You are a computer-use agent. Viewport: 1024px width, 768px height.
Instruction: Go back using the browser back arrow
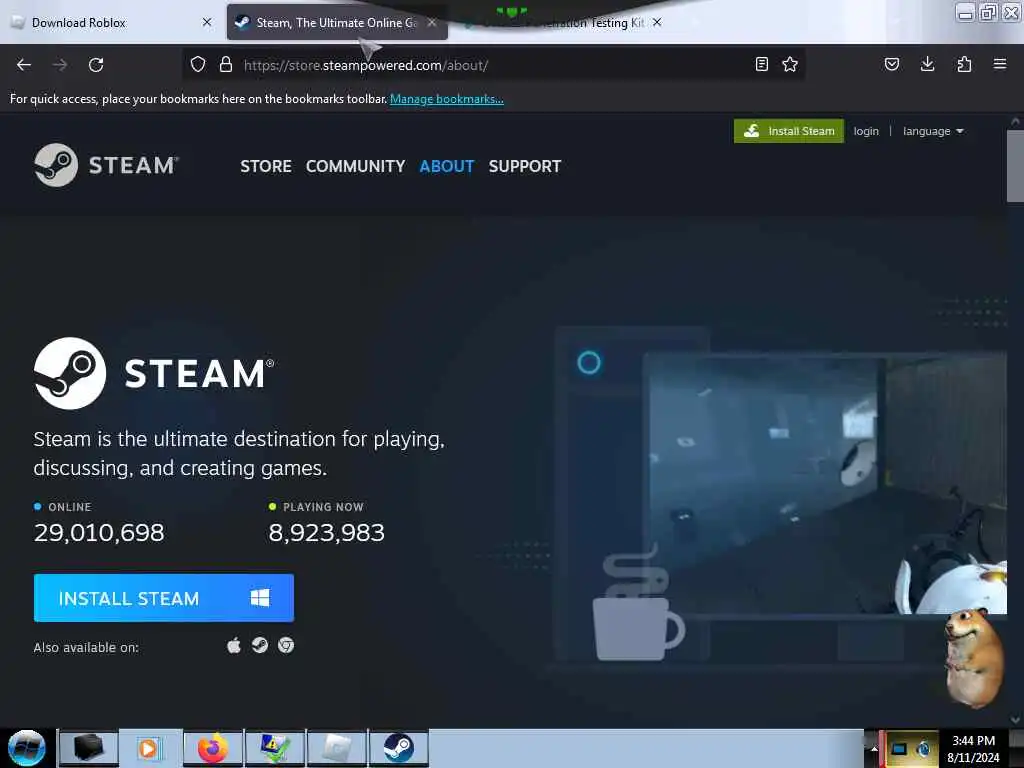tap(24, 65)
